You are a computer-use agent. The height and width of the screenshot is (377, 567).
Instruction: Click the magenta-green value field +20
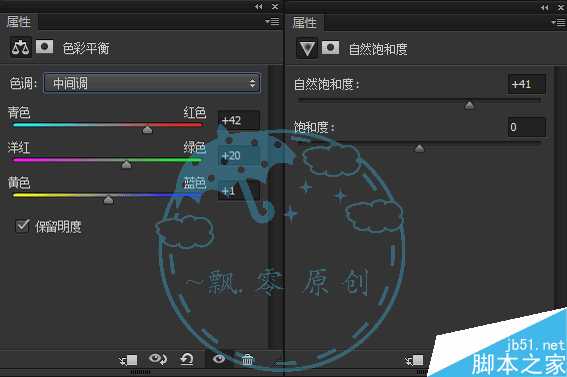239,155
